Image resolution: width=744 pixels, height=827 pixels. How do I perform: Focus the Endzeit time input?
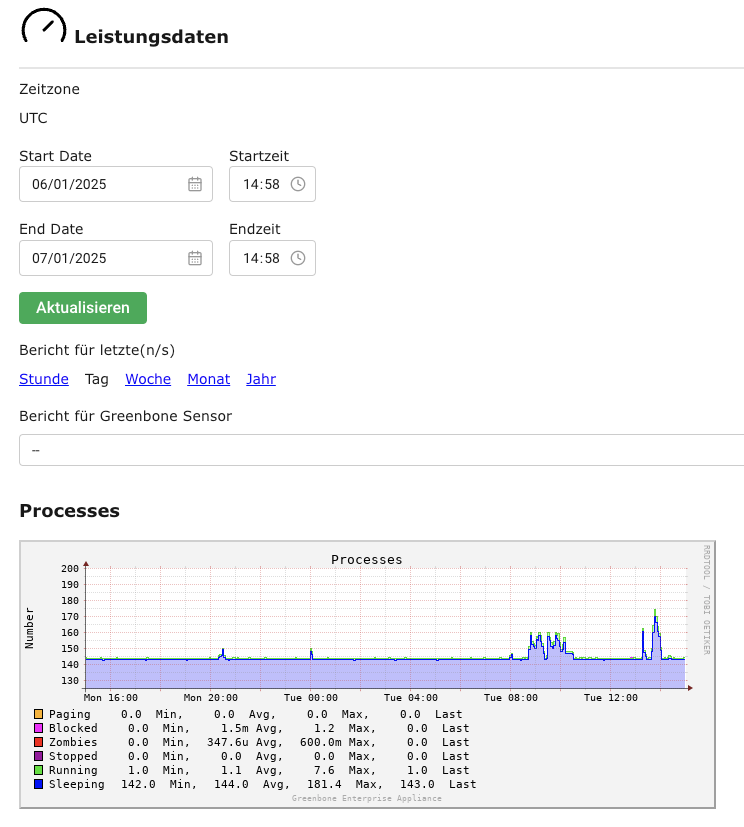click(261, 258)
